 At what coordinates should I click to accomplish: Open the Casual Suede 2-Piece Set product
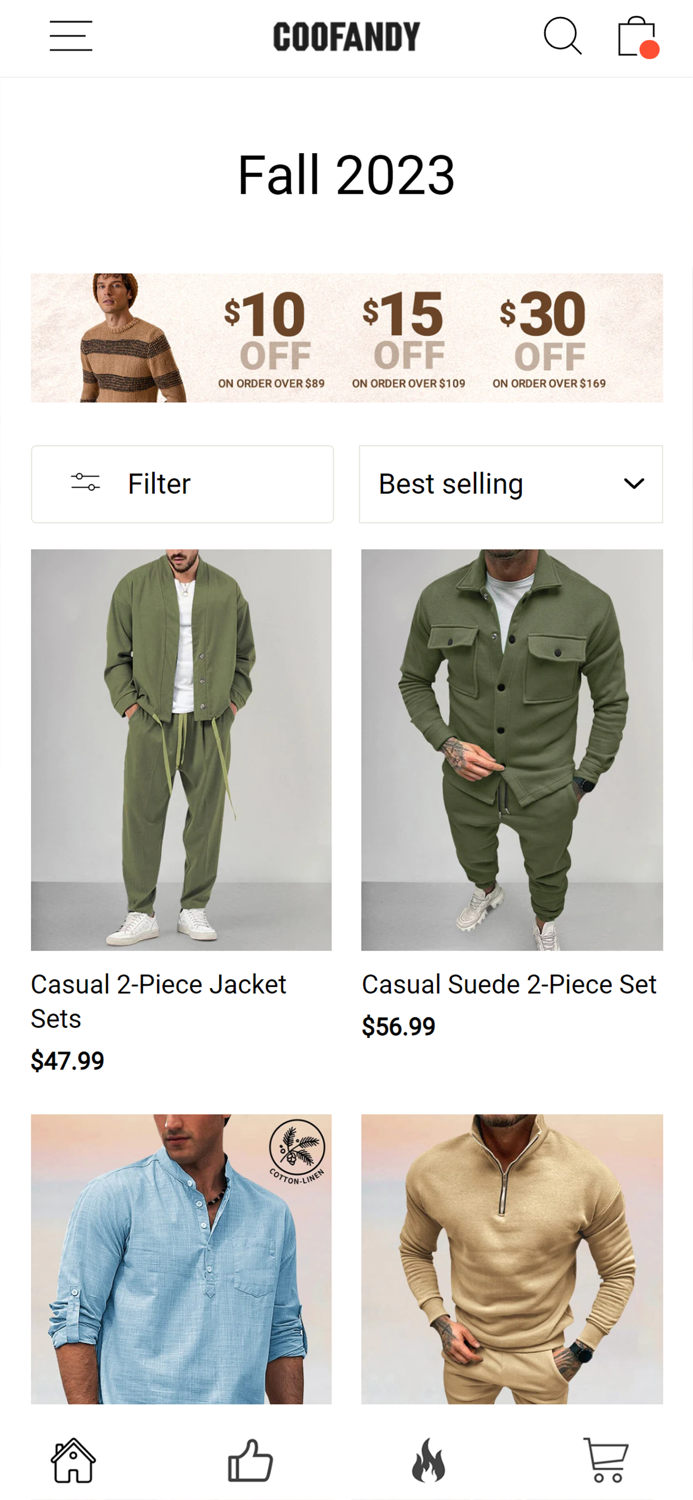click(x=508, y=984)
